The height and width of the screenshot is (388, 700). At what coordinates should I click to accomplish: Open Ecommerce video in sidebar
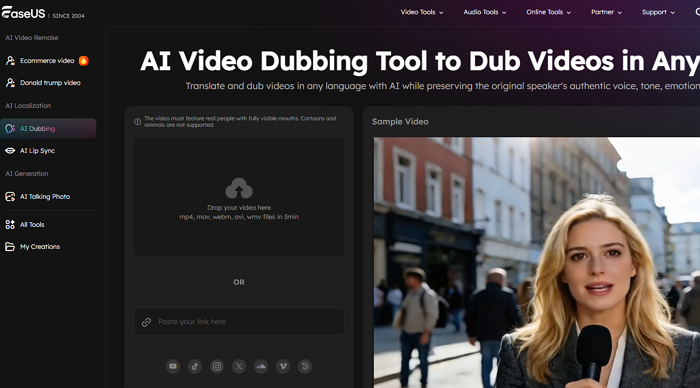point(48,61)
